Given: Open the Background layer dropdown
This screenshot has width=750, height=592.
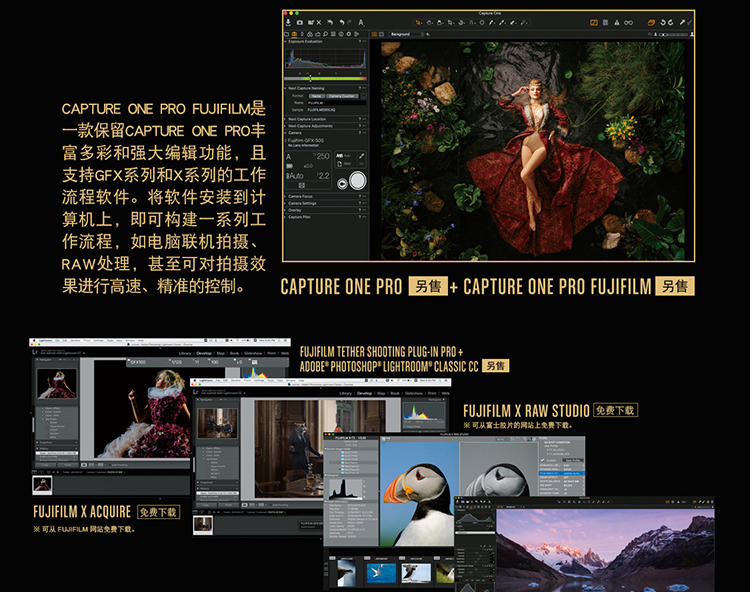Looking at the screenshot, I should (407, 34).
